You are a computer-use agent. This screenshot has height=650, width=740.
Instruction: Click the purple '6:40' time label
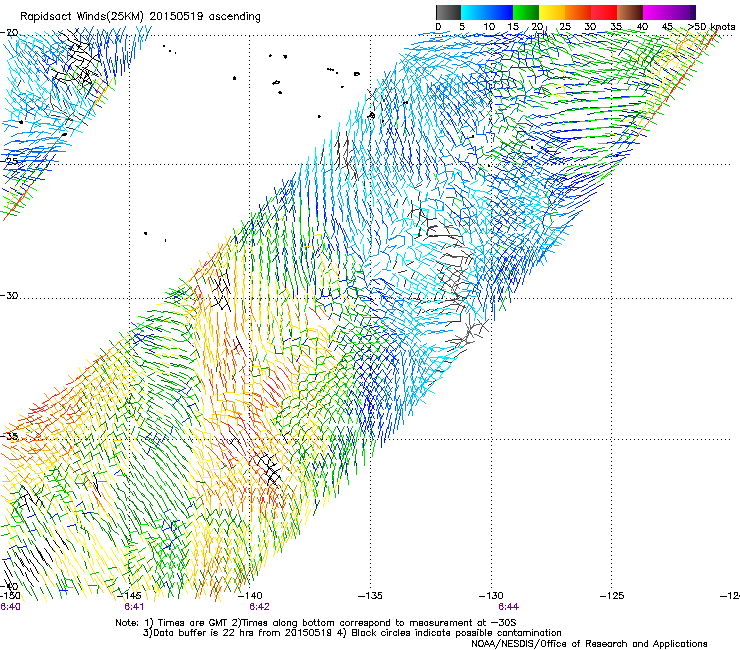click(x=10, y=607)
